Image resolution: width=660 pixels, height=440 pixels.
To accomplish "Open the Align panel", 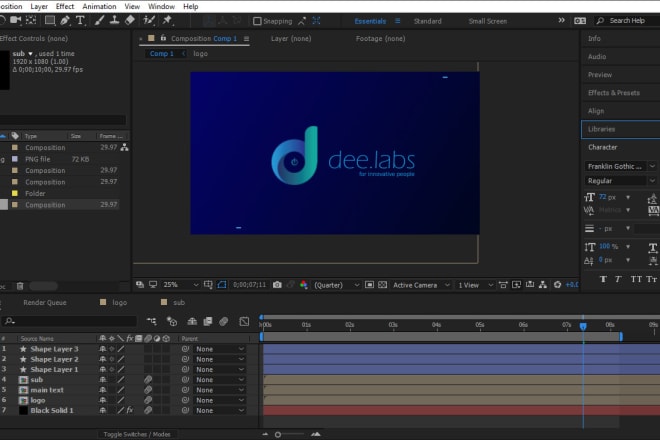I will point(596,111).
